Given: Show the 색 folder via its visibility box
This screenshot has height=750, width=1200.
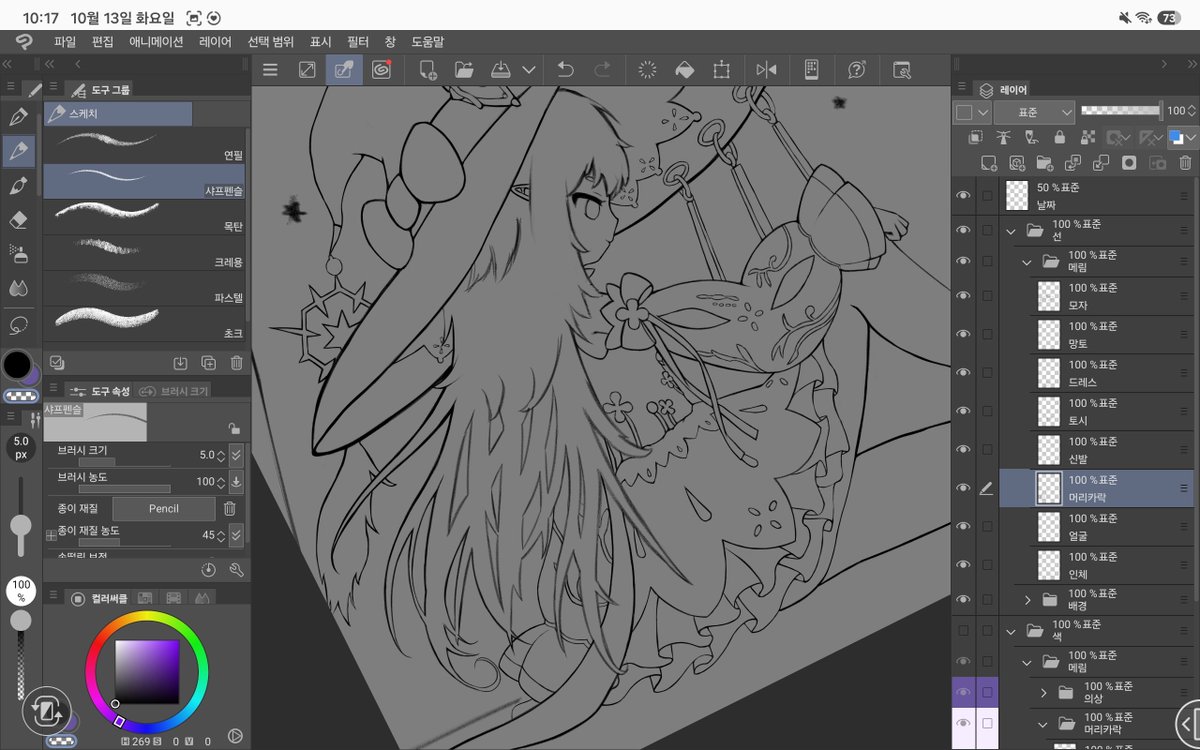Looking at the screenshot, I should click(963, 631).
